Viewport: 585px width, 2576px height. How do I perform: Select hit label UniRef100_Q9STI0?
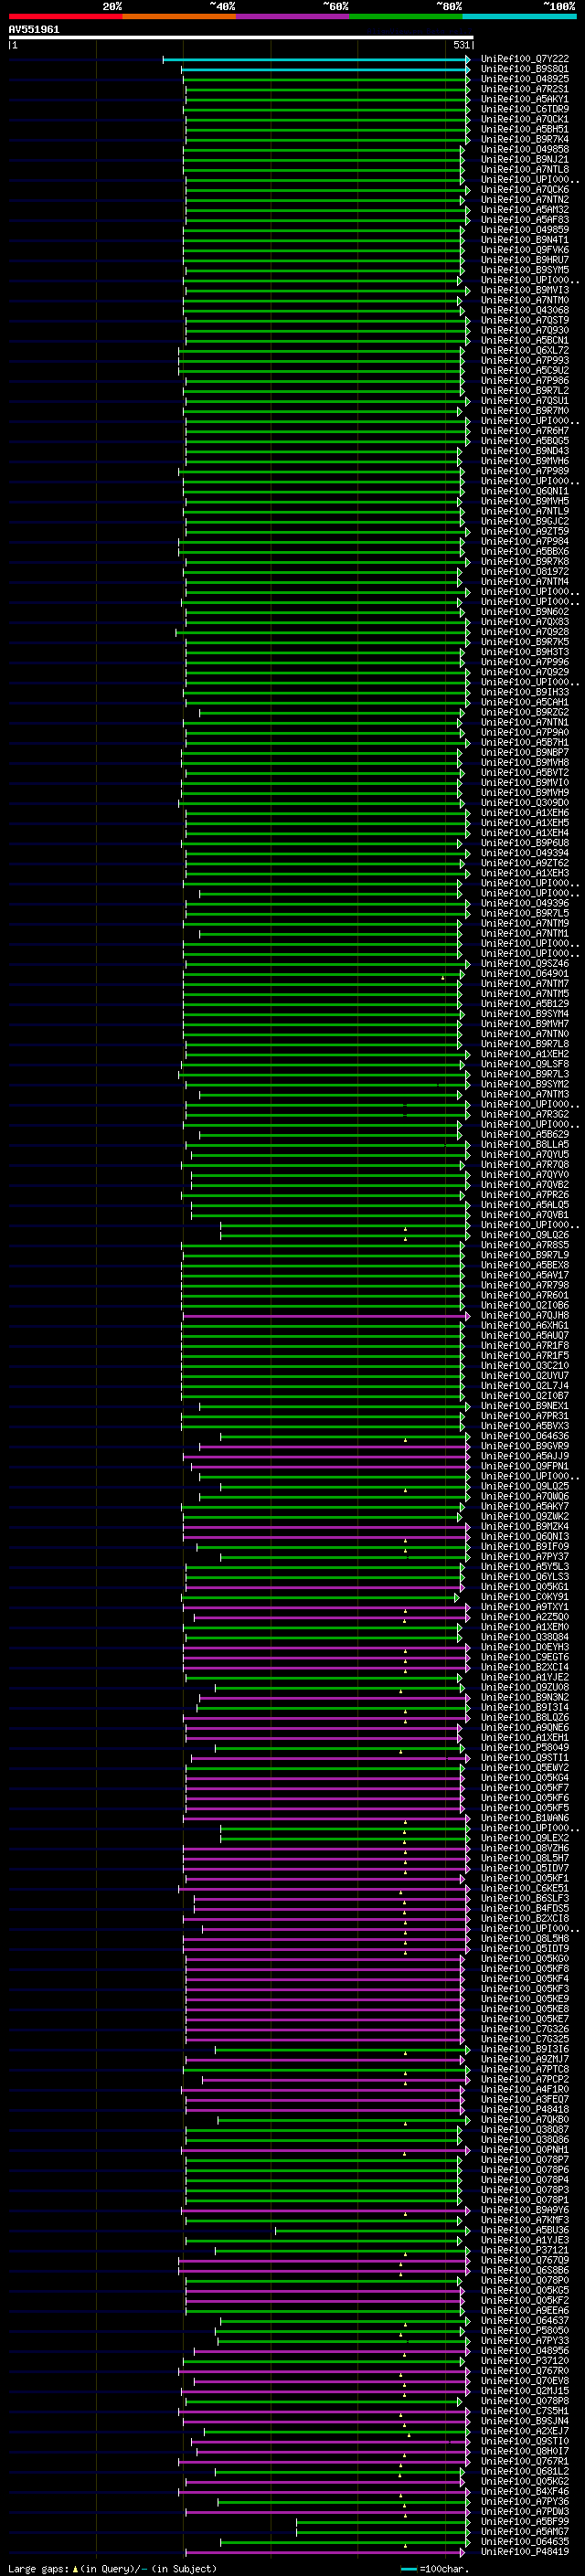click(525, 2441)
